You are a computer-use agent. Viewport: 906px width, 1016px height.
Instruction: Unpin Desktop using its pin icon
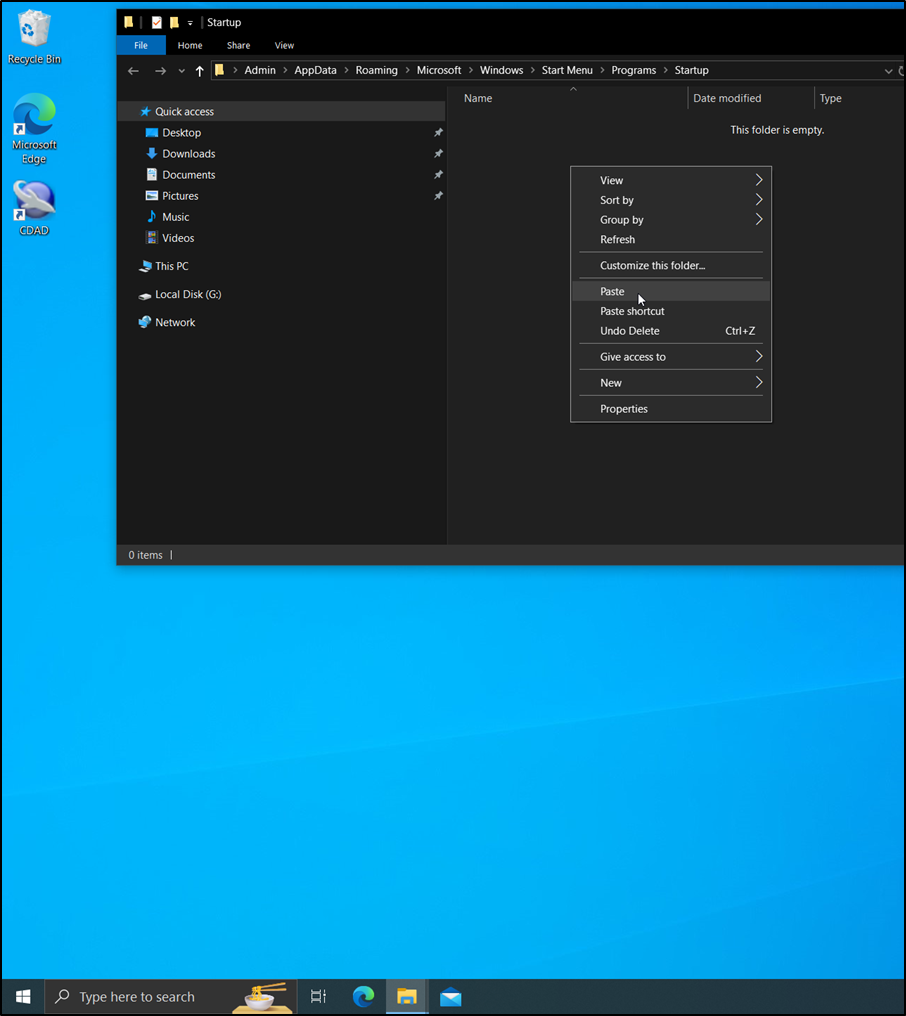click(x=438, y=133)
